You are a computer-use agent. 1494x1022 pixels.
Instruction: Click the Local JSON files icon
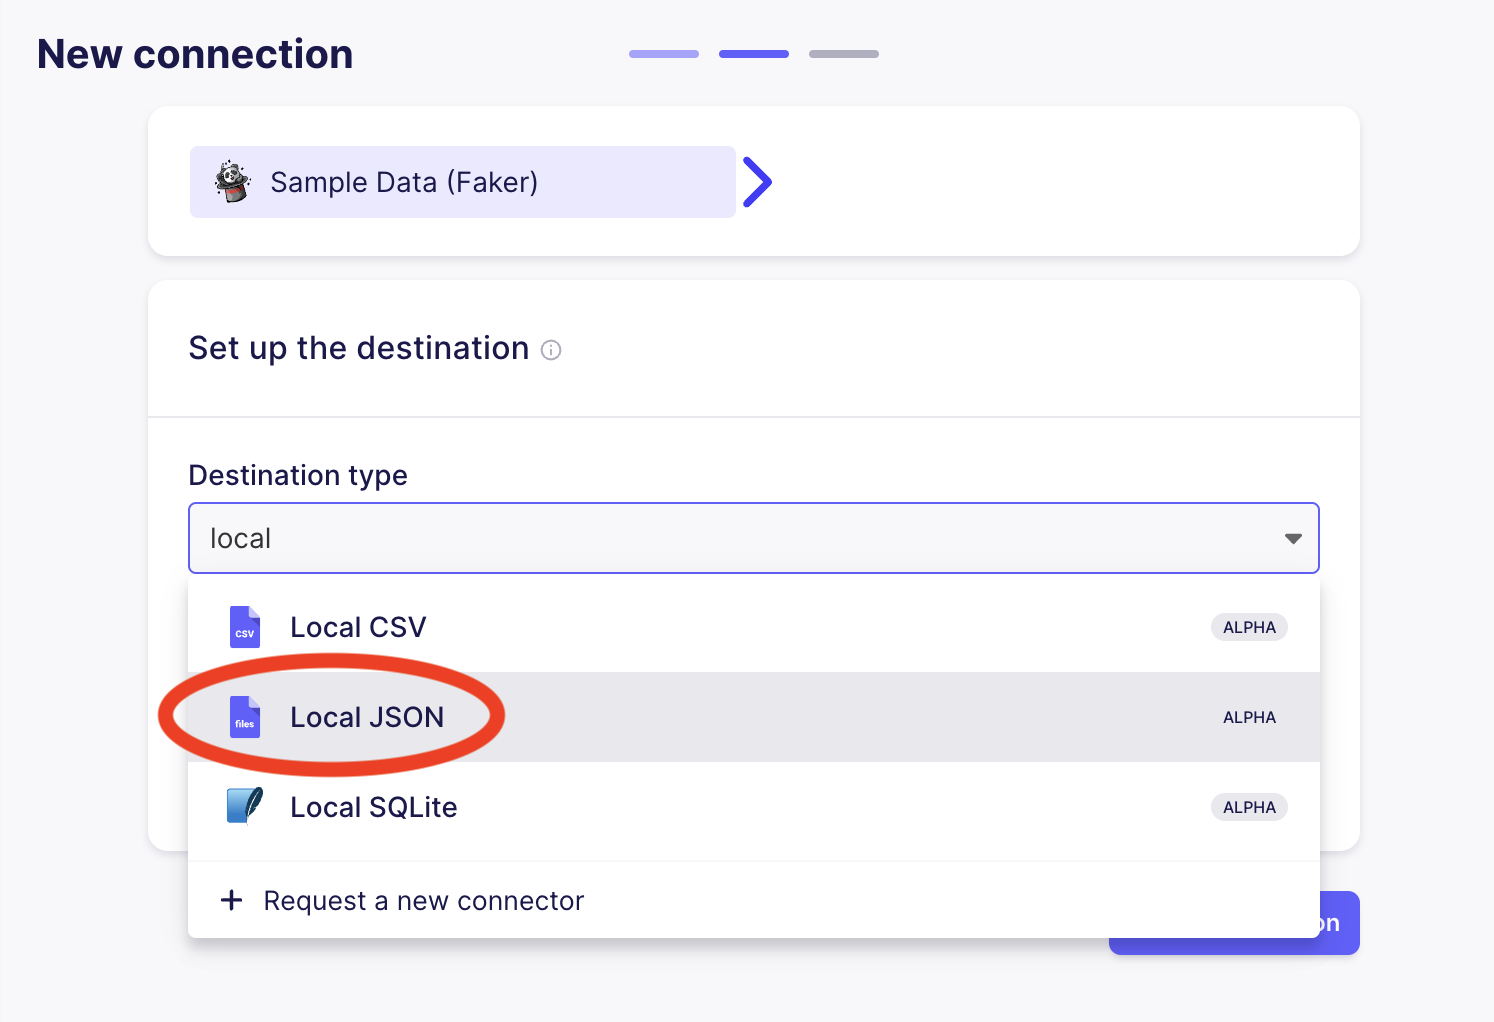pos(245,717)
